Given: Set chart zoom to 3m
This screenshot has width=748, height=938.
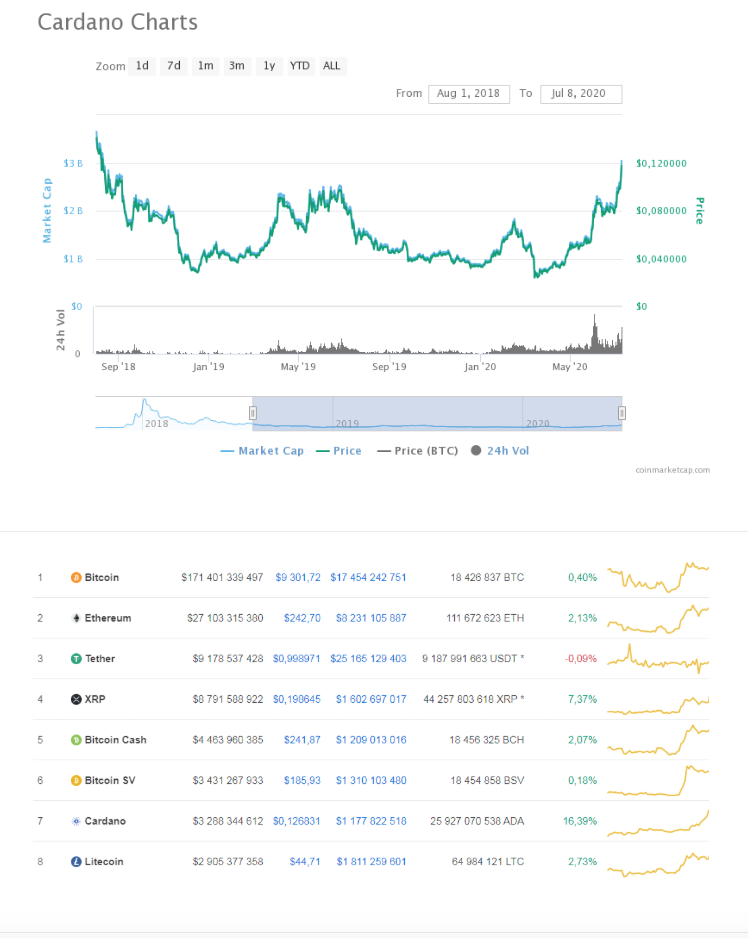Looking at the screenshot, I should [237, 66].
